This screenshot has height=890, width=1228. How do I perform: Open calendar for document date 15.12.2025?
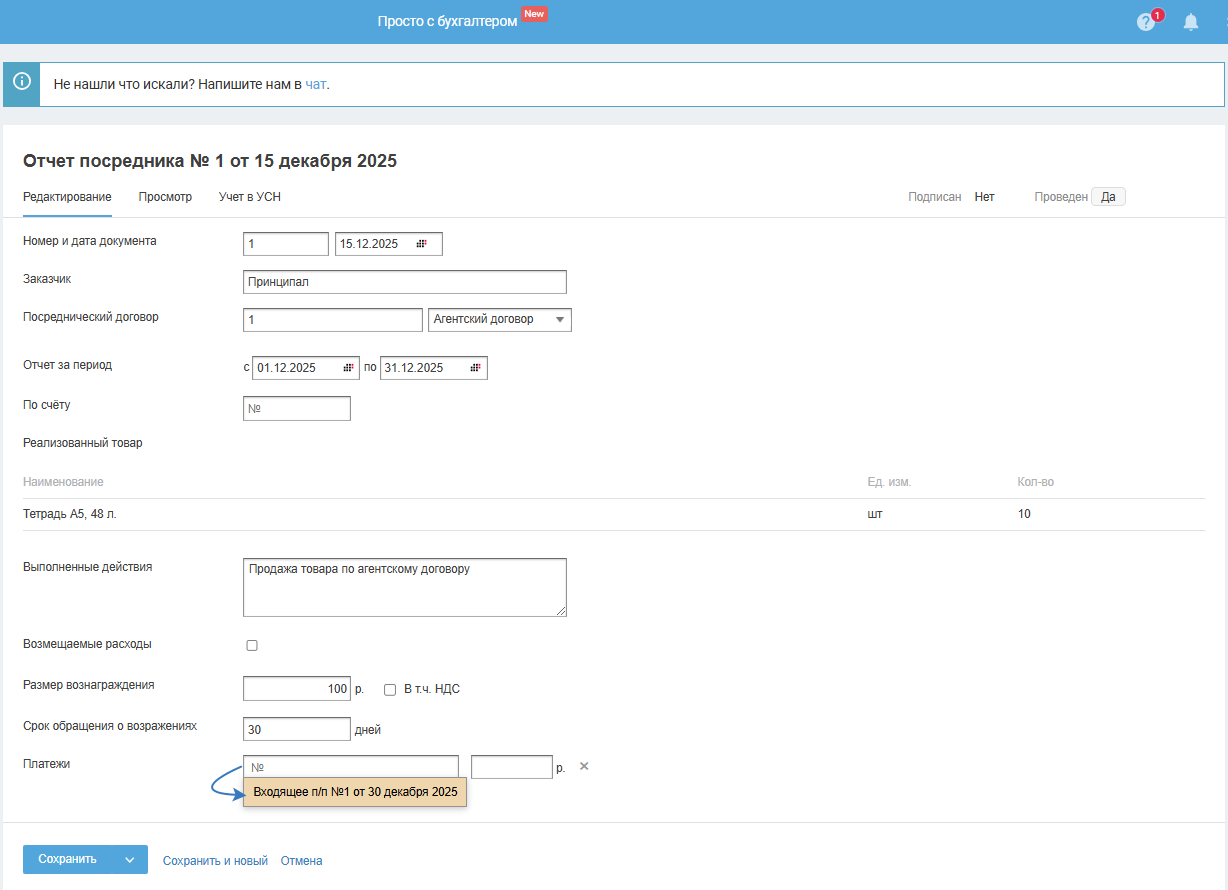422,244
